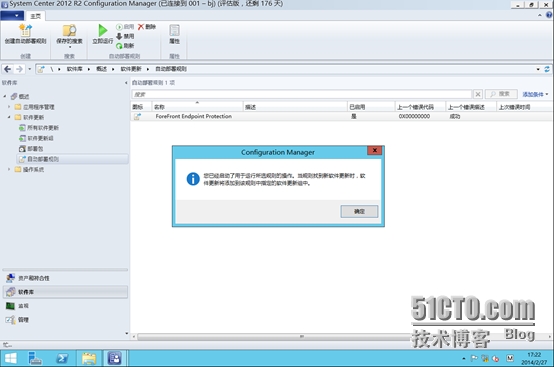The image size is (554, 367).
Task: Select Software Update Groups (软件更新组) tree item
Action: (x=40, y=138)
